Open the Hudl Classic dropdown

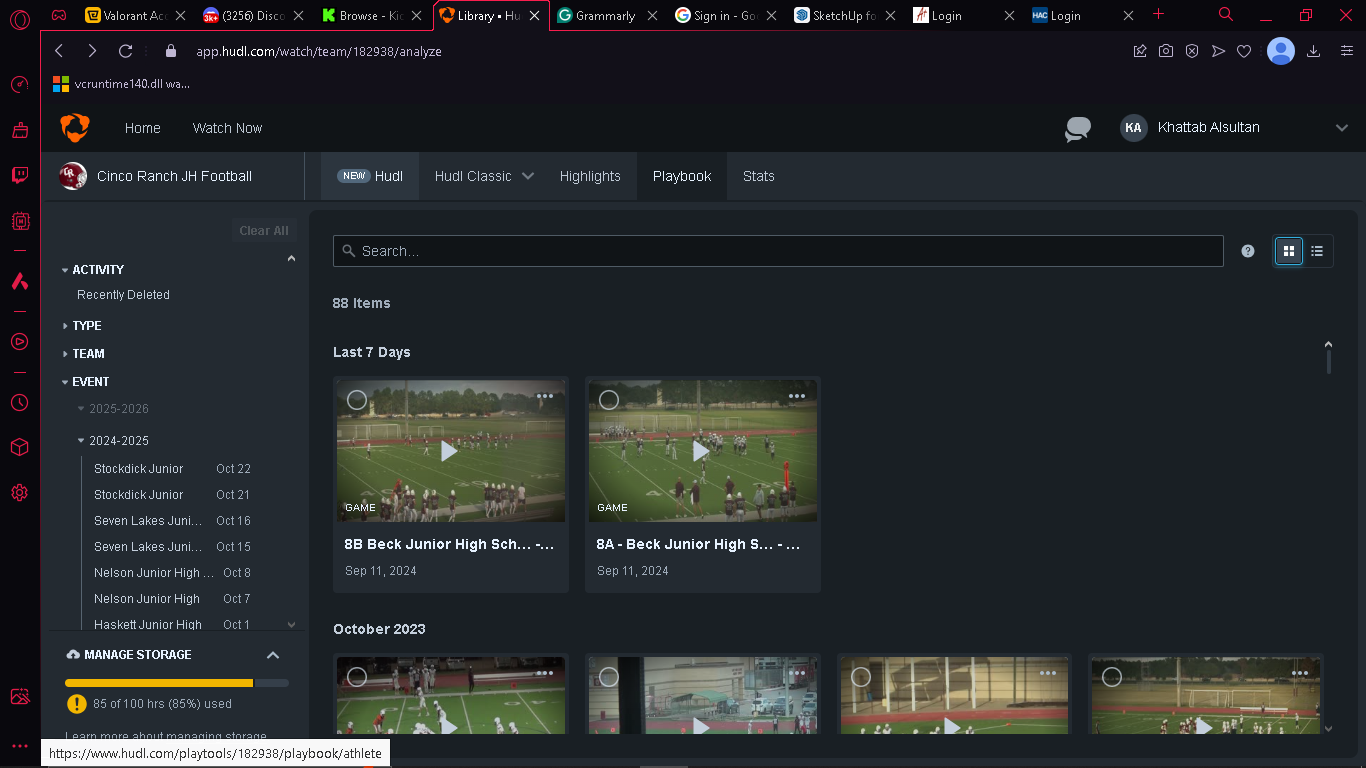484,176
